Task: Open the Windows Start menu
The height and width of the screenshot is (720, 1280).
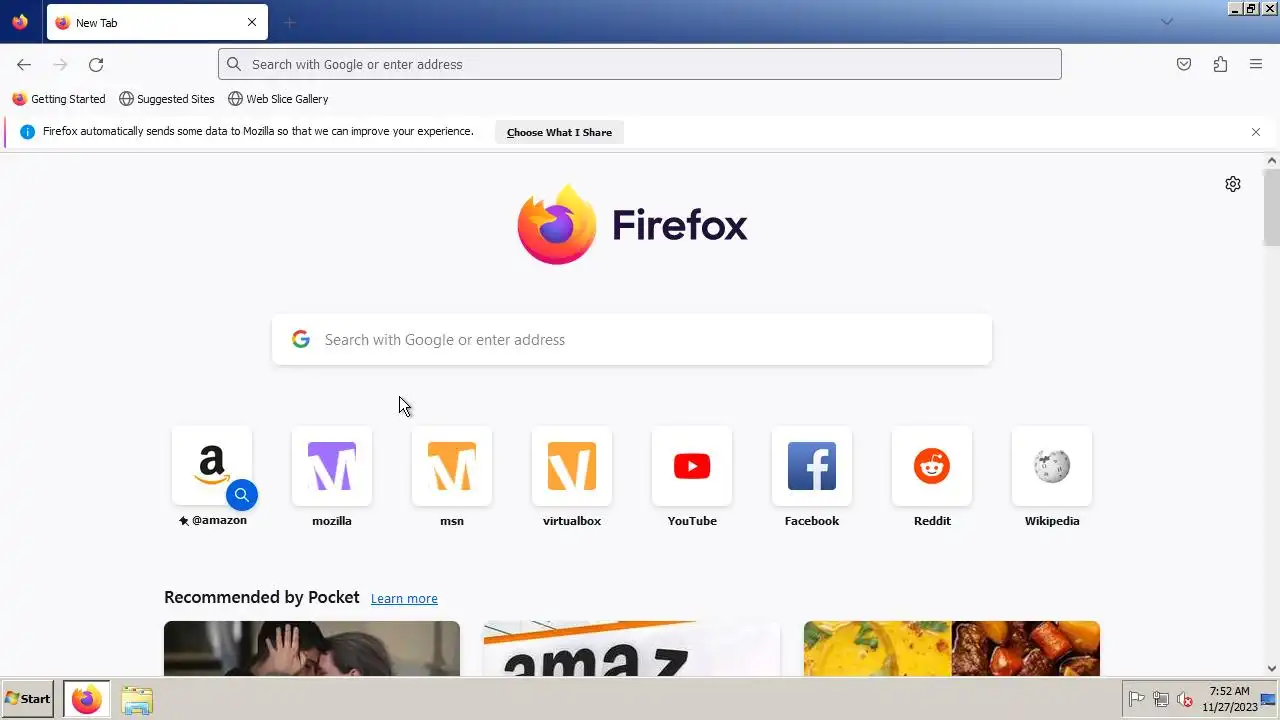Action: click(28, 699)
